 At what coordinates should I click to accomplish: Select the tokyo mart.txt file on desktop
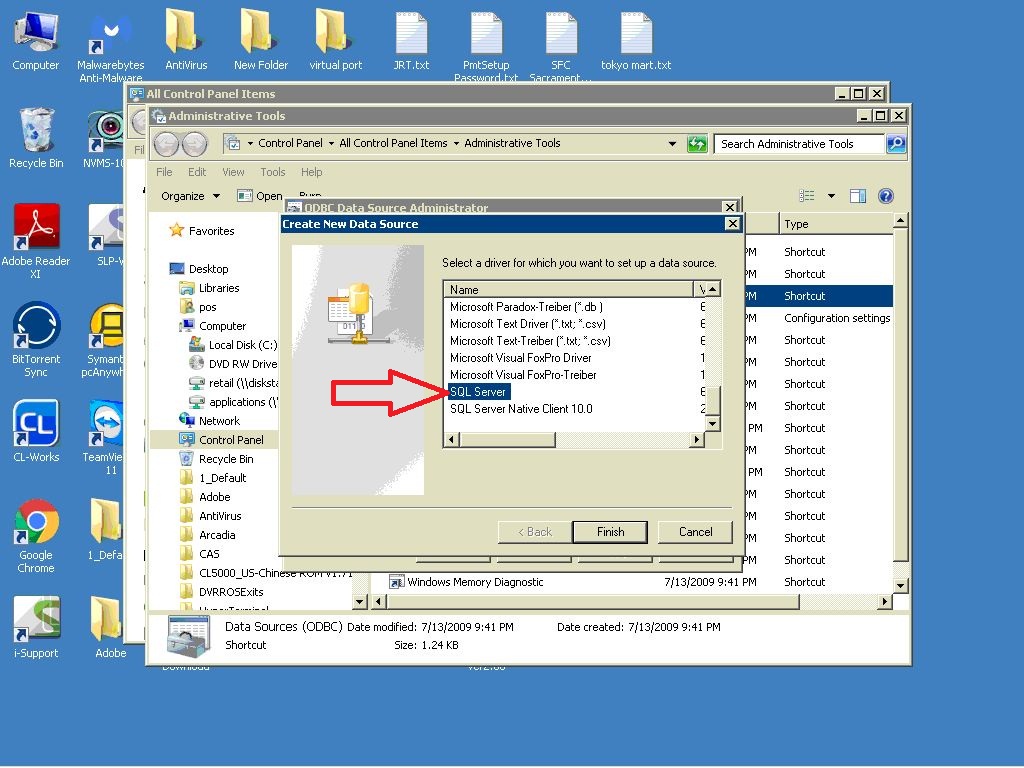coord(636,36)
